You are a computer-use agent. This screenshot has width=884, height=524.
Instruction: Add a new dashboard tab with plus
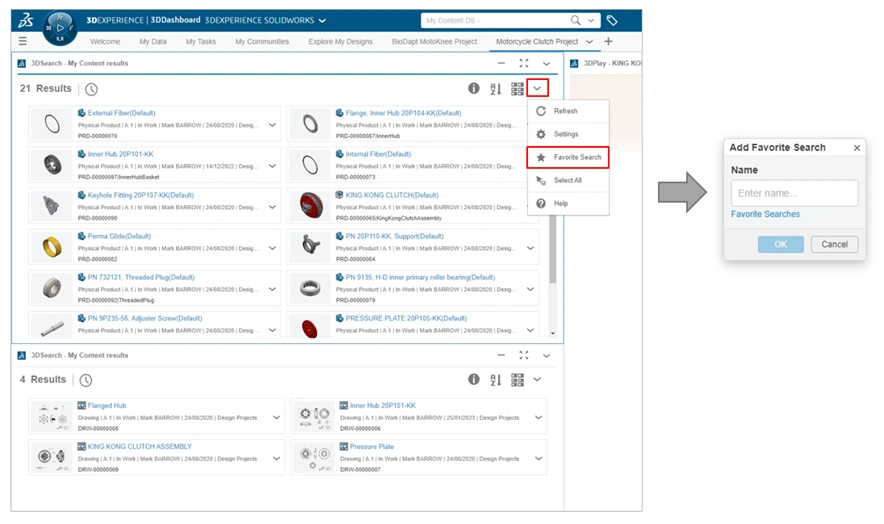tap(608, 41)
